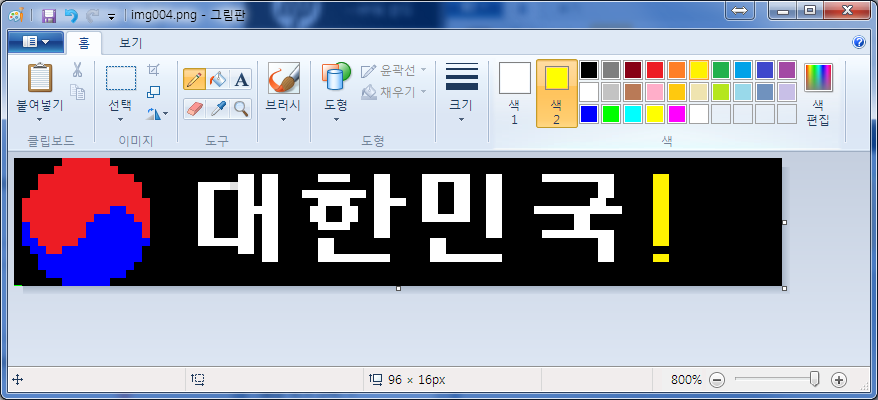Switch to the 홈 tab
Screen dimensions: 878x400
(83, 43)
